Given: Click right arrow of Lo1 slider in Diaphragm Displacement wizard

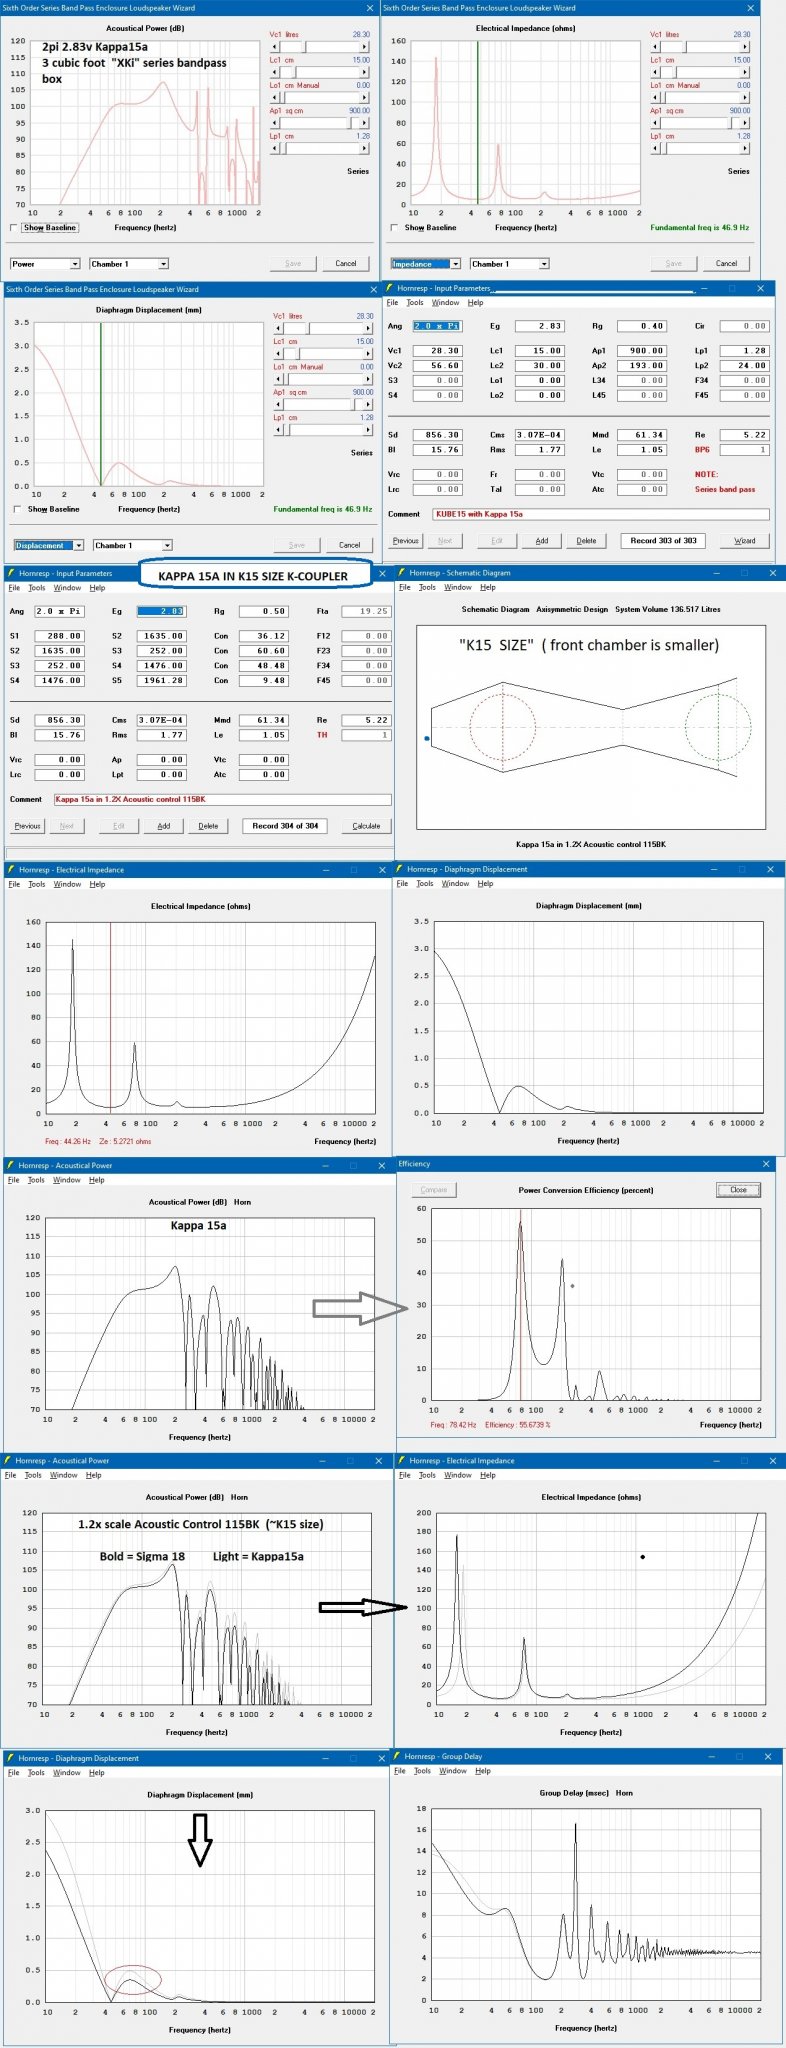Looking at the screenshot, I should pos(370,379).
